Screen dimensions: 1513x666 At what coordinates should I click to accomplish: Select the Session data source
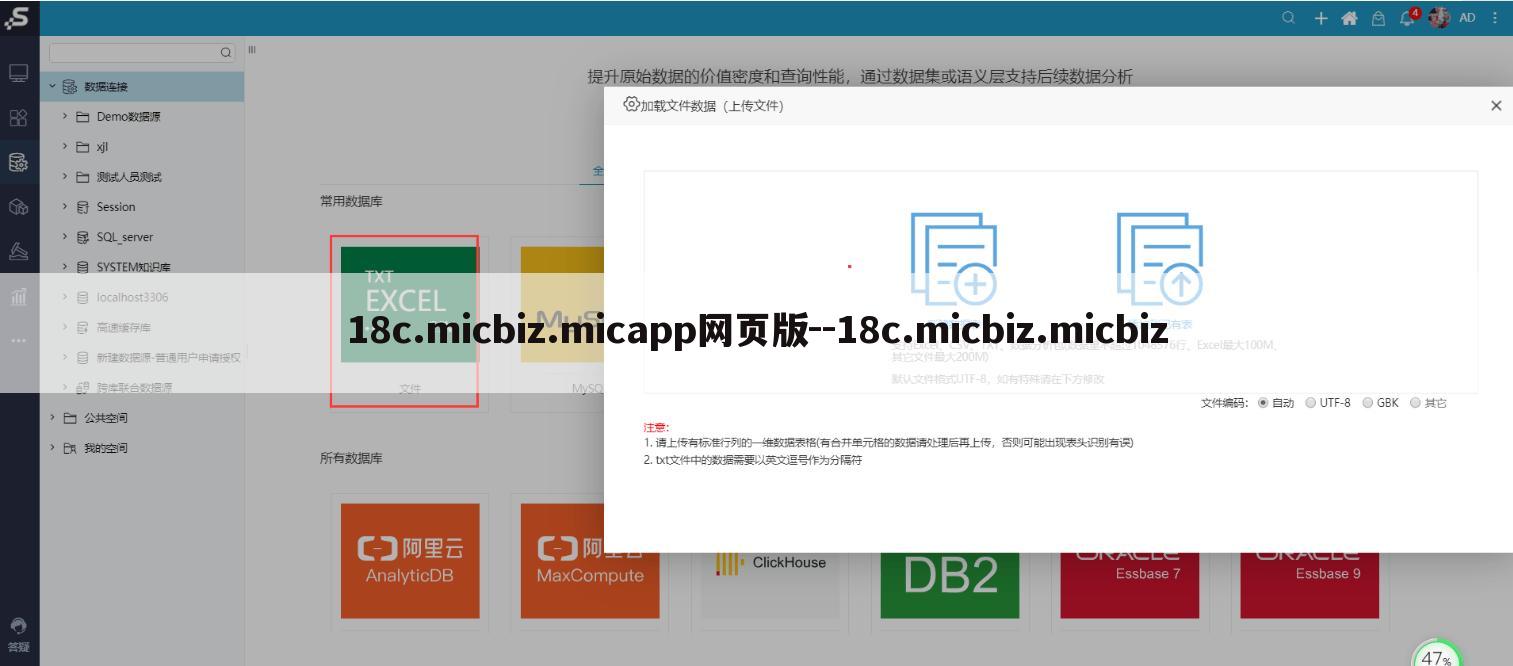click(116, 207)
